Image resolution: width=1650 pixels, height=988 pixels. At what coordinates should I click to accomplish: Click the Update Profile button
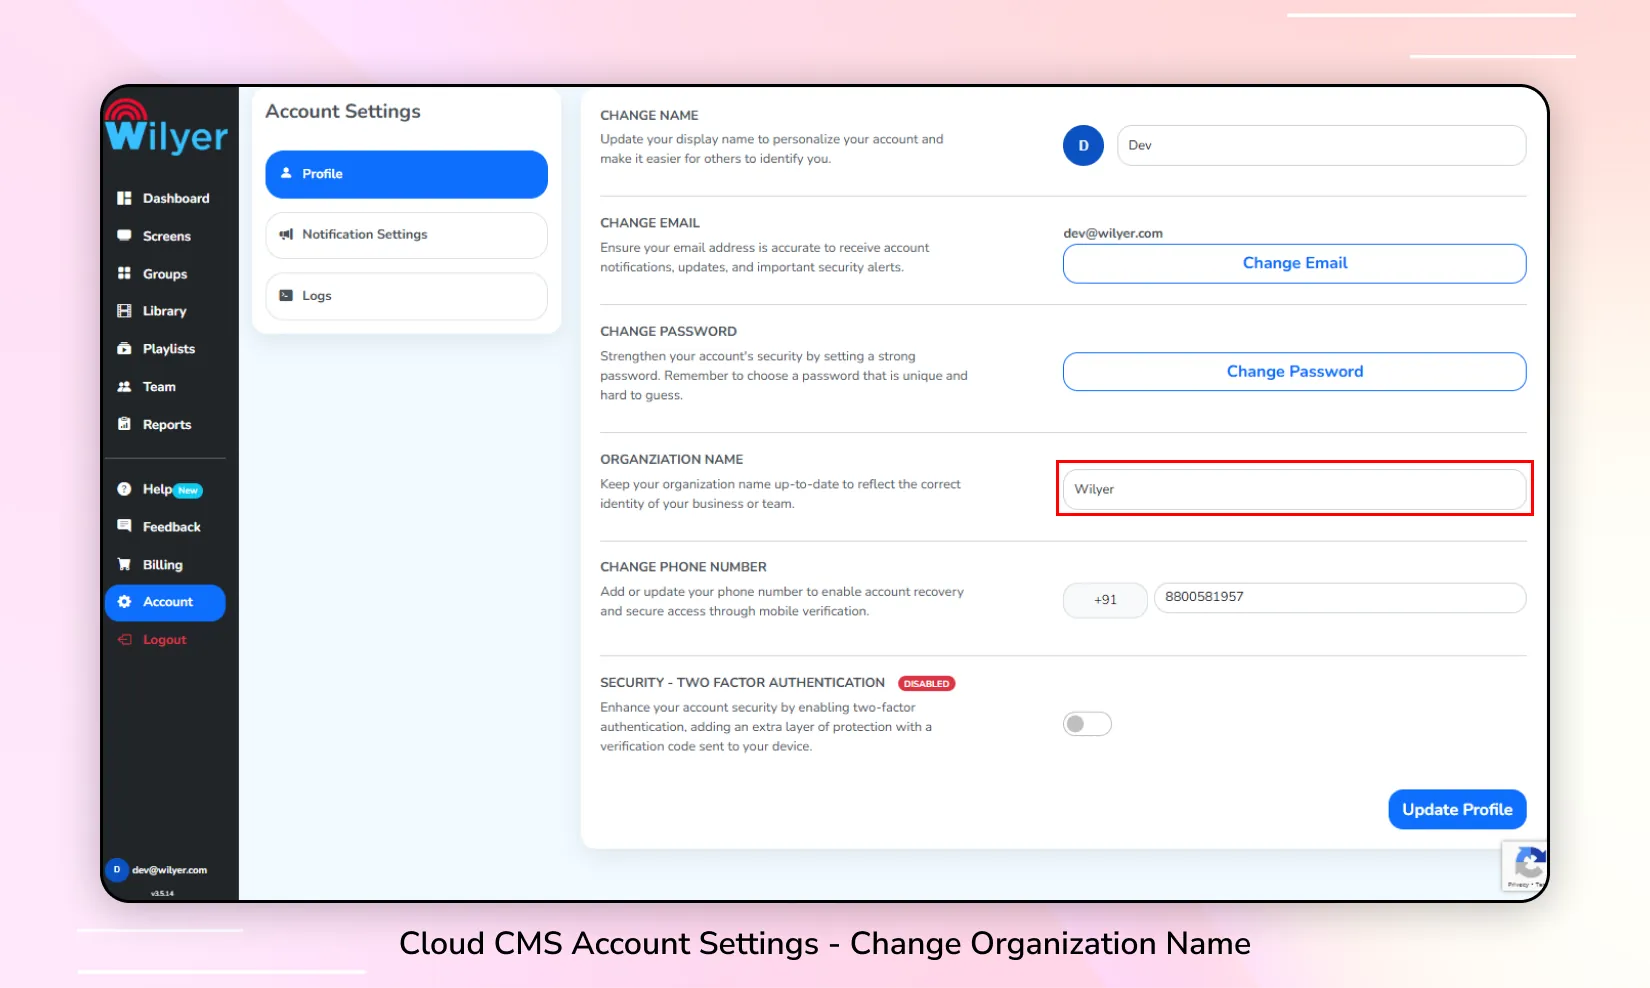pyautogui.click(x=1457, y=810)
